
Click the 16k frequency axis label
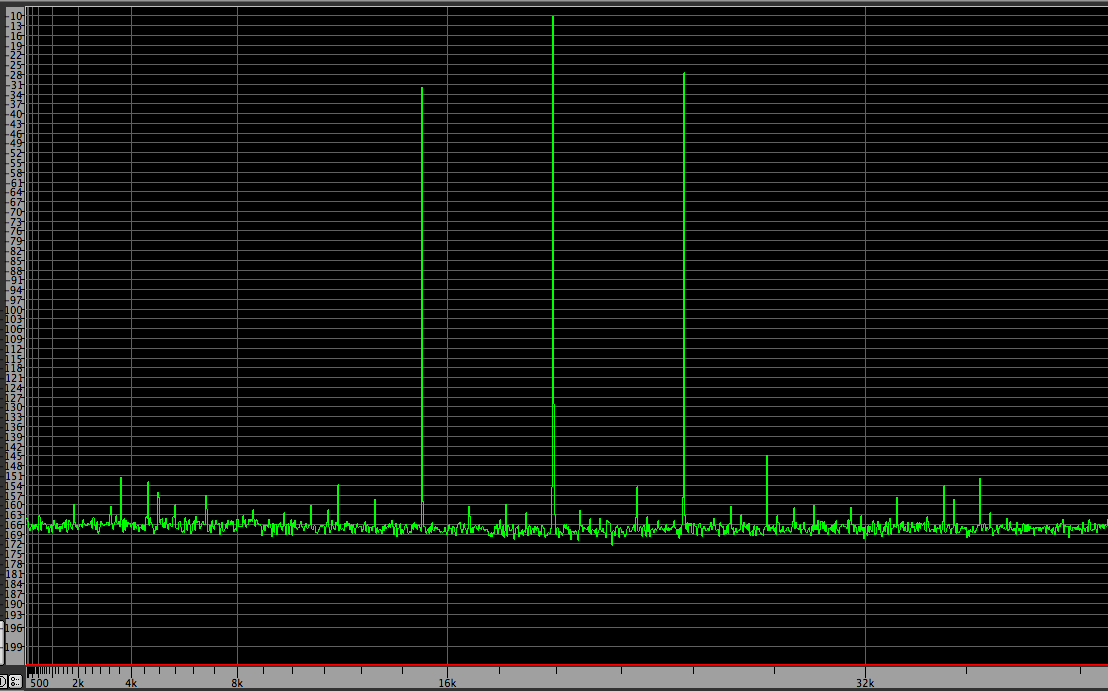click(447, 683)
